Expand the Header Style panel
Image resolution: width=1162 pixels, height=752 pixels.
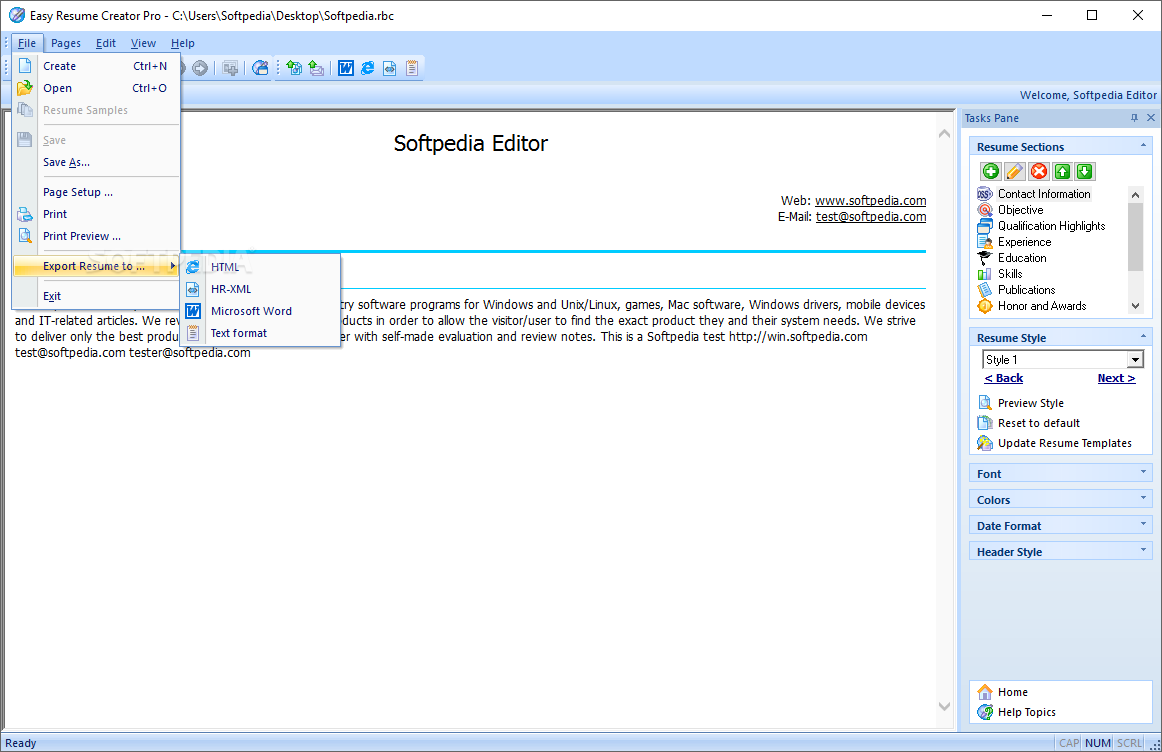click(x=1143, y=550)
